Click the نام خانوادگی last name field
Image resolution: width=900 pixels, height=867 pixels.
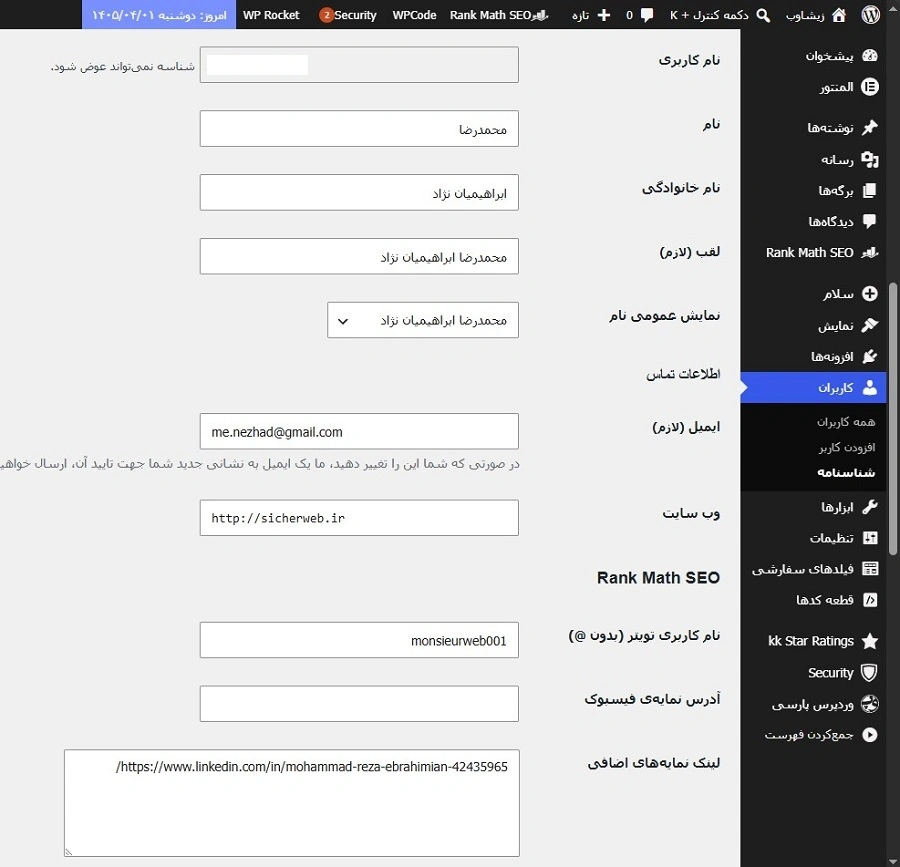click(359, 192)
